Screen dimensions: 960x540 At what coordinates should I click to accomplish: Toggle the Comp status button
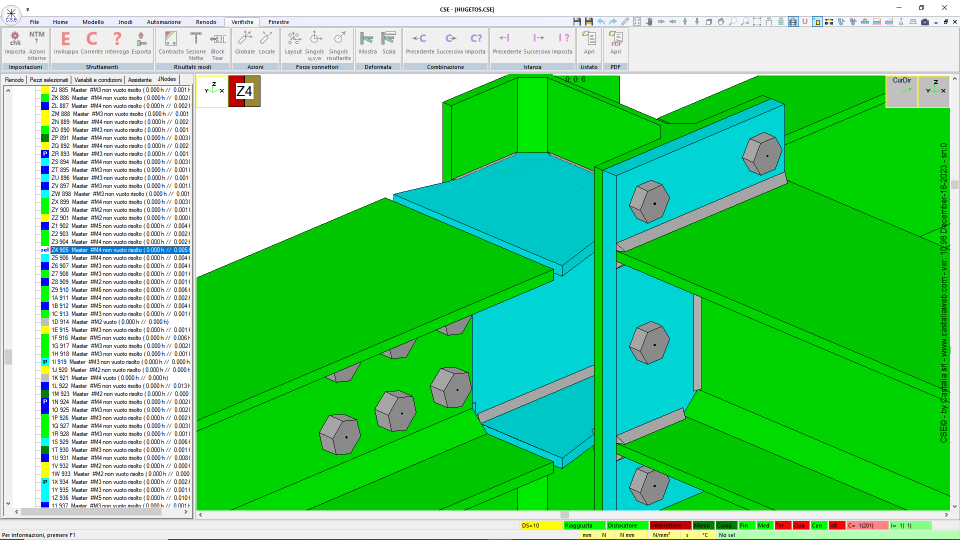tap(726, 525)
